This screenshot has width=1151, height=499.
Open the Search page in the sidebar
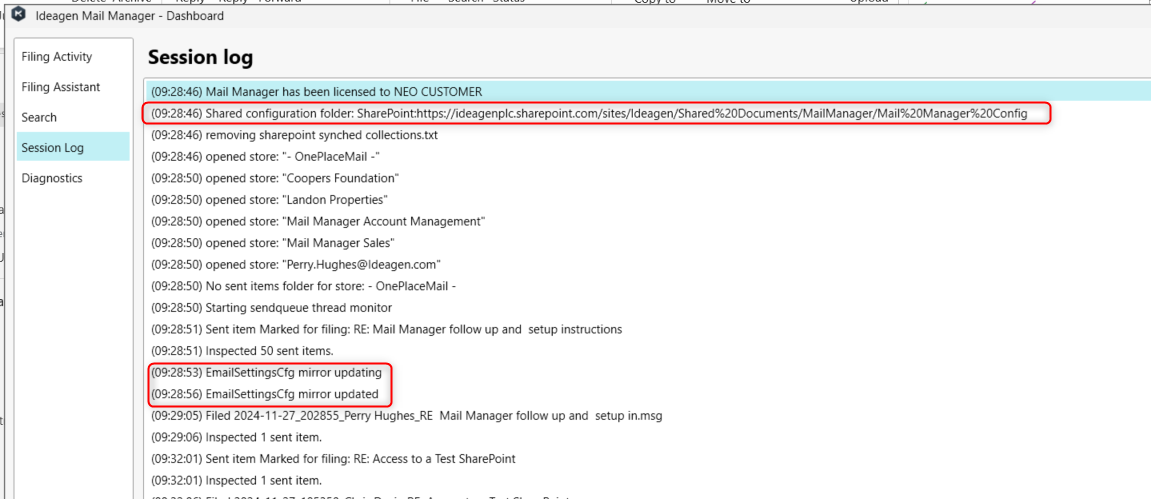point(39,117)
